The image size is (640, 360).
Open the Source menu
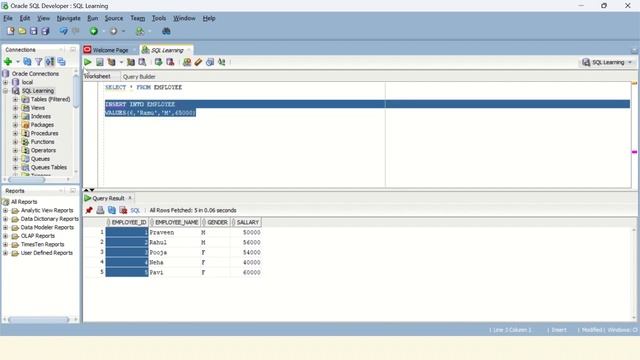pos(113,18)
